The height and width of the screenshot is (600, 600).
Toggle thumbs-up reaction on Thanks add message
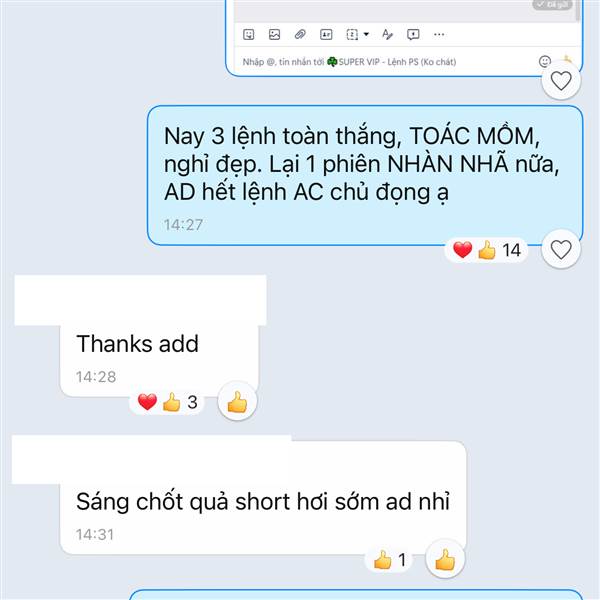[x=237, y=401]
